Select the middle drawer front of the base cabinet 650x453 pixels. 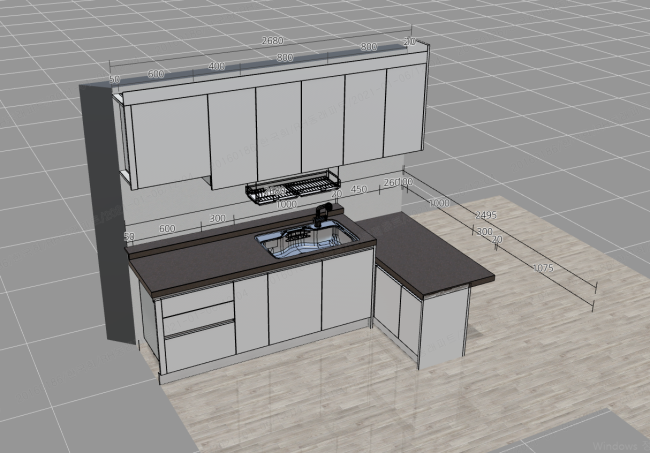199,319
